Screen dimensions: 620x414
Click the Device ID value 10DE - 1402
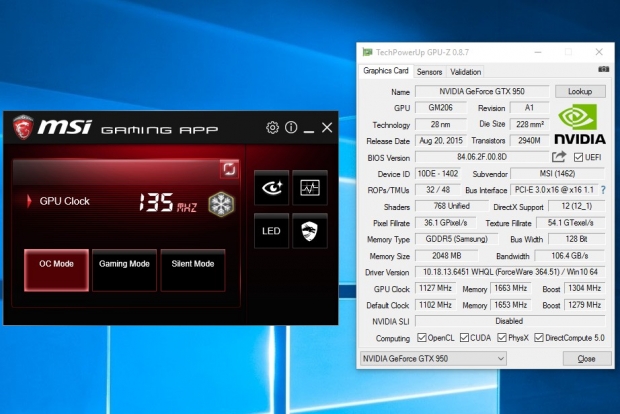point(438,174)
